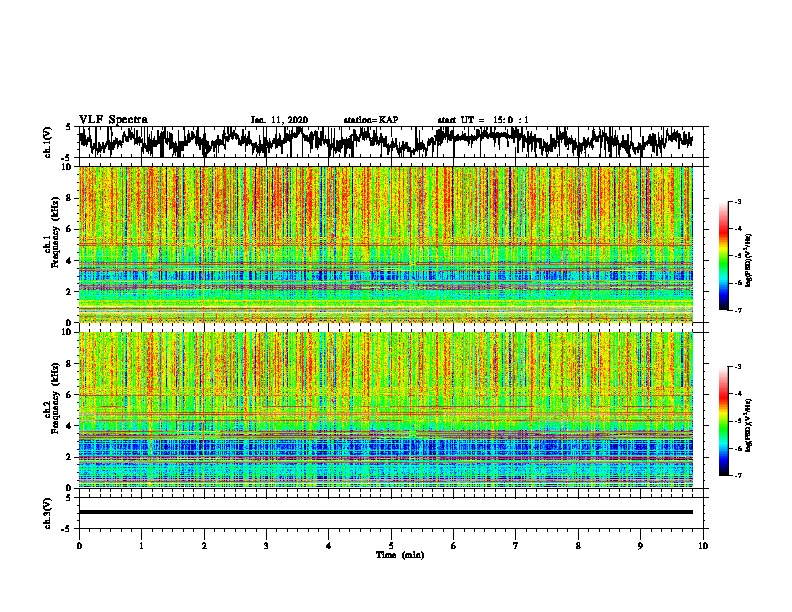Image resolution: width=792 pixels, height=612 pixels.
Task: Click the ch.1 color scale bar
Action: (723, 256)
